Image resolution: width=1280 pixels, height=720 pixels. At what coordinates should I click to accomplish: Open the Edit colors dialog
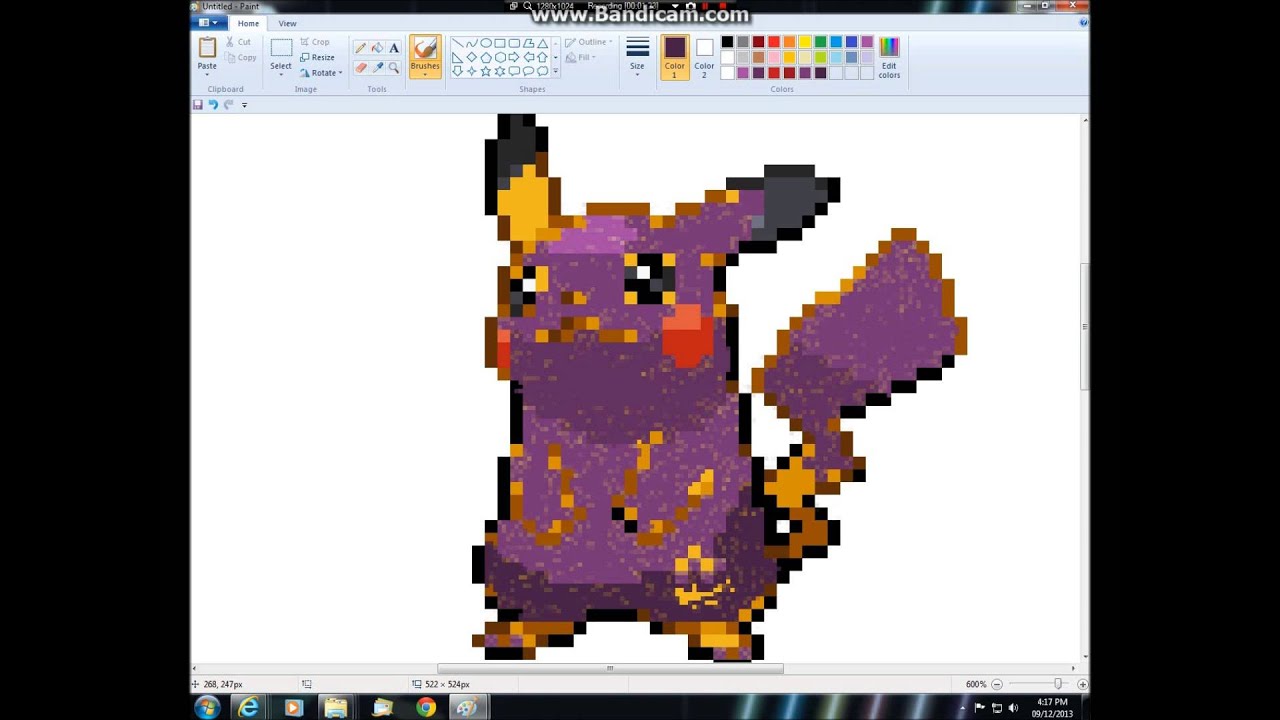pyautogui.click(x=889, y=57)
